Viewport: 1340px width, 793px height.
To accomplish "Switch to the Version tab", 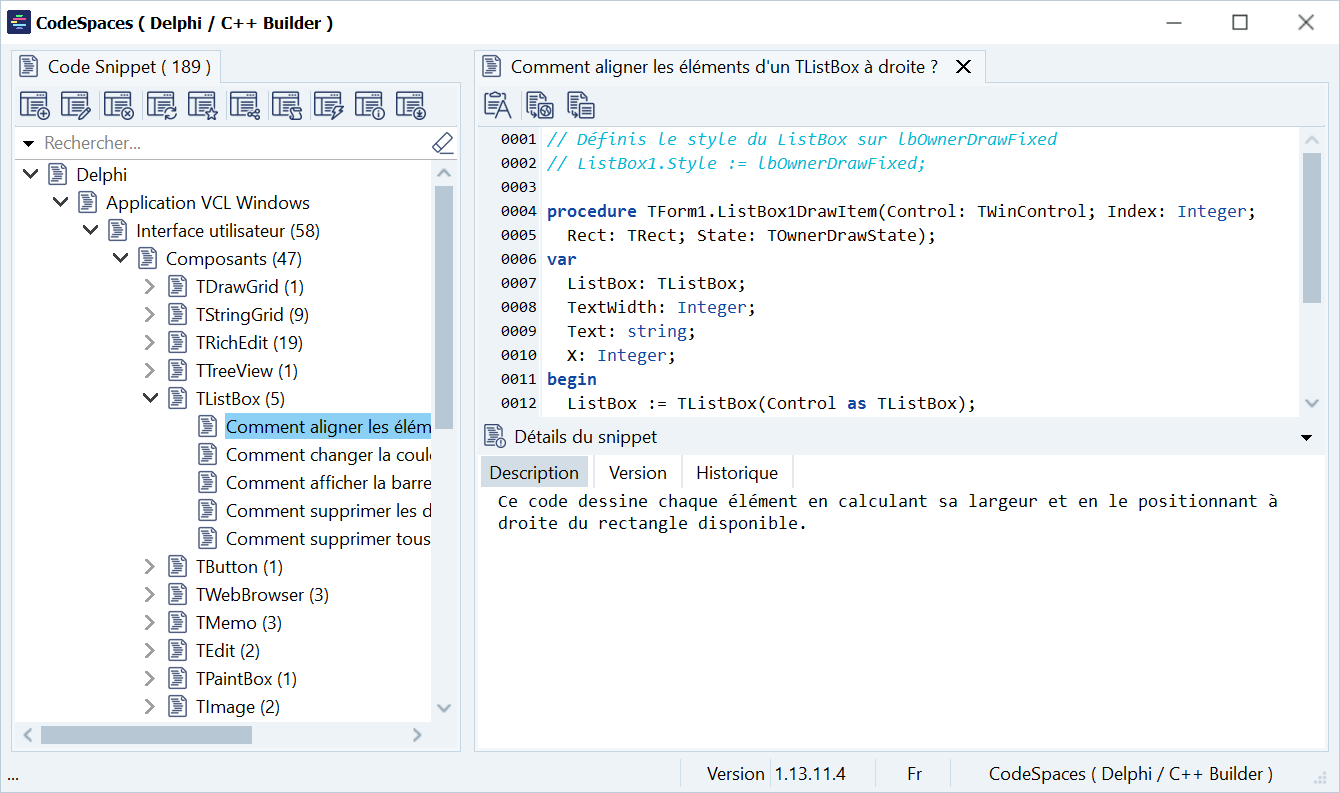I will click(637, 473).
